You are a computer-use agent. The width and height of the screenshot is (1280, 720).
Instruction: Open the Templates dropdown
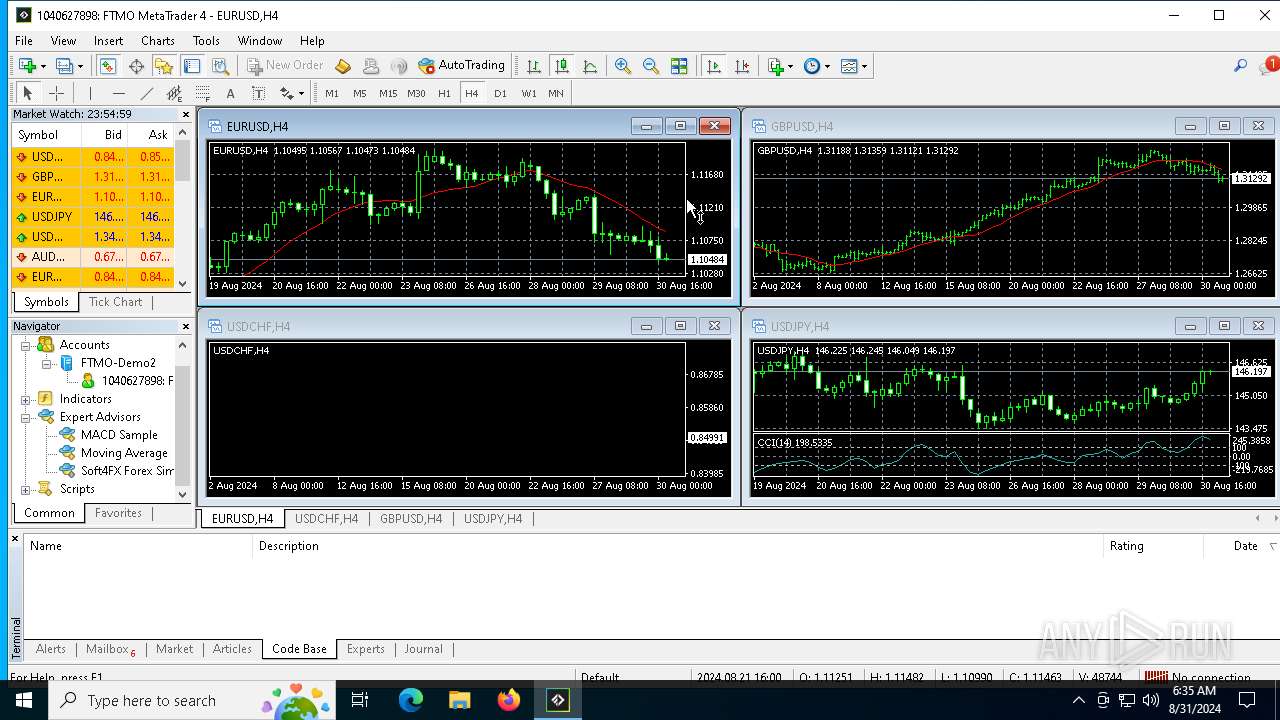[x=854, y=66]
